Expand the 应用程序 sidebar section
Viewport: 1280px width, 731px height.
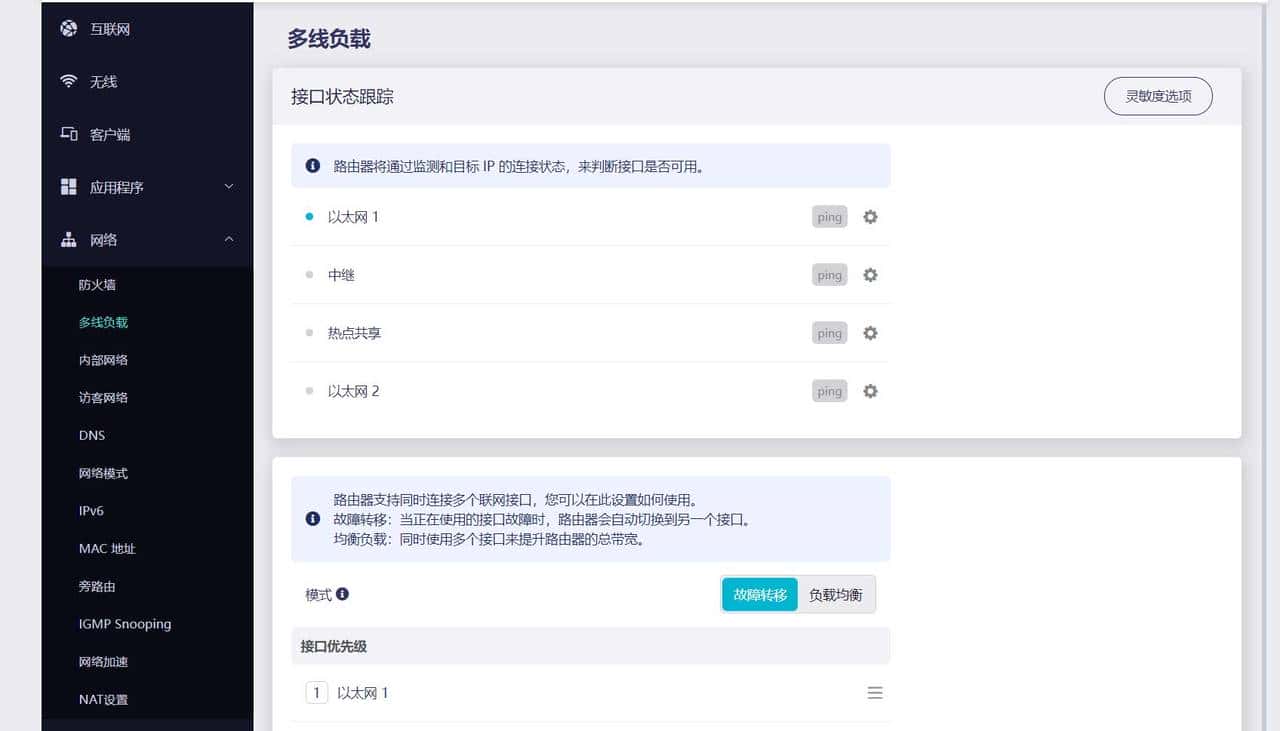(229, 186)
